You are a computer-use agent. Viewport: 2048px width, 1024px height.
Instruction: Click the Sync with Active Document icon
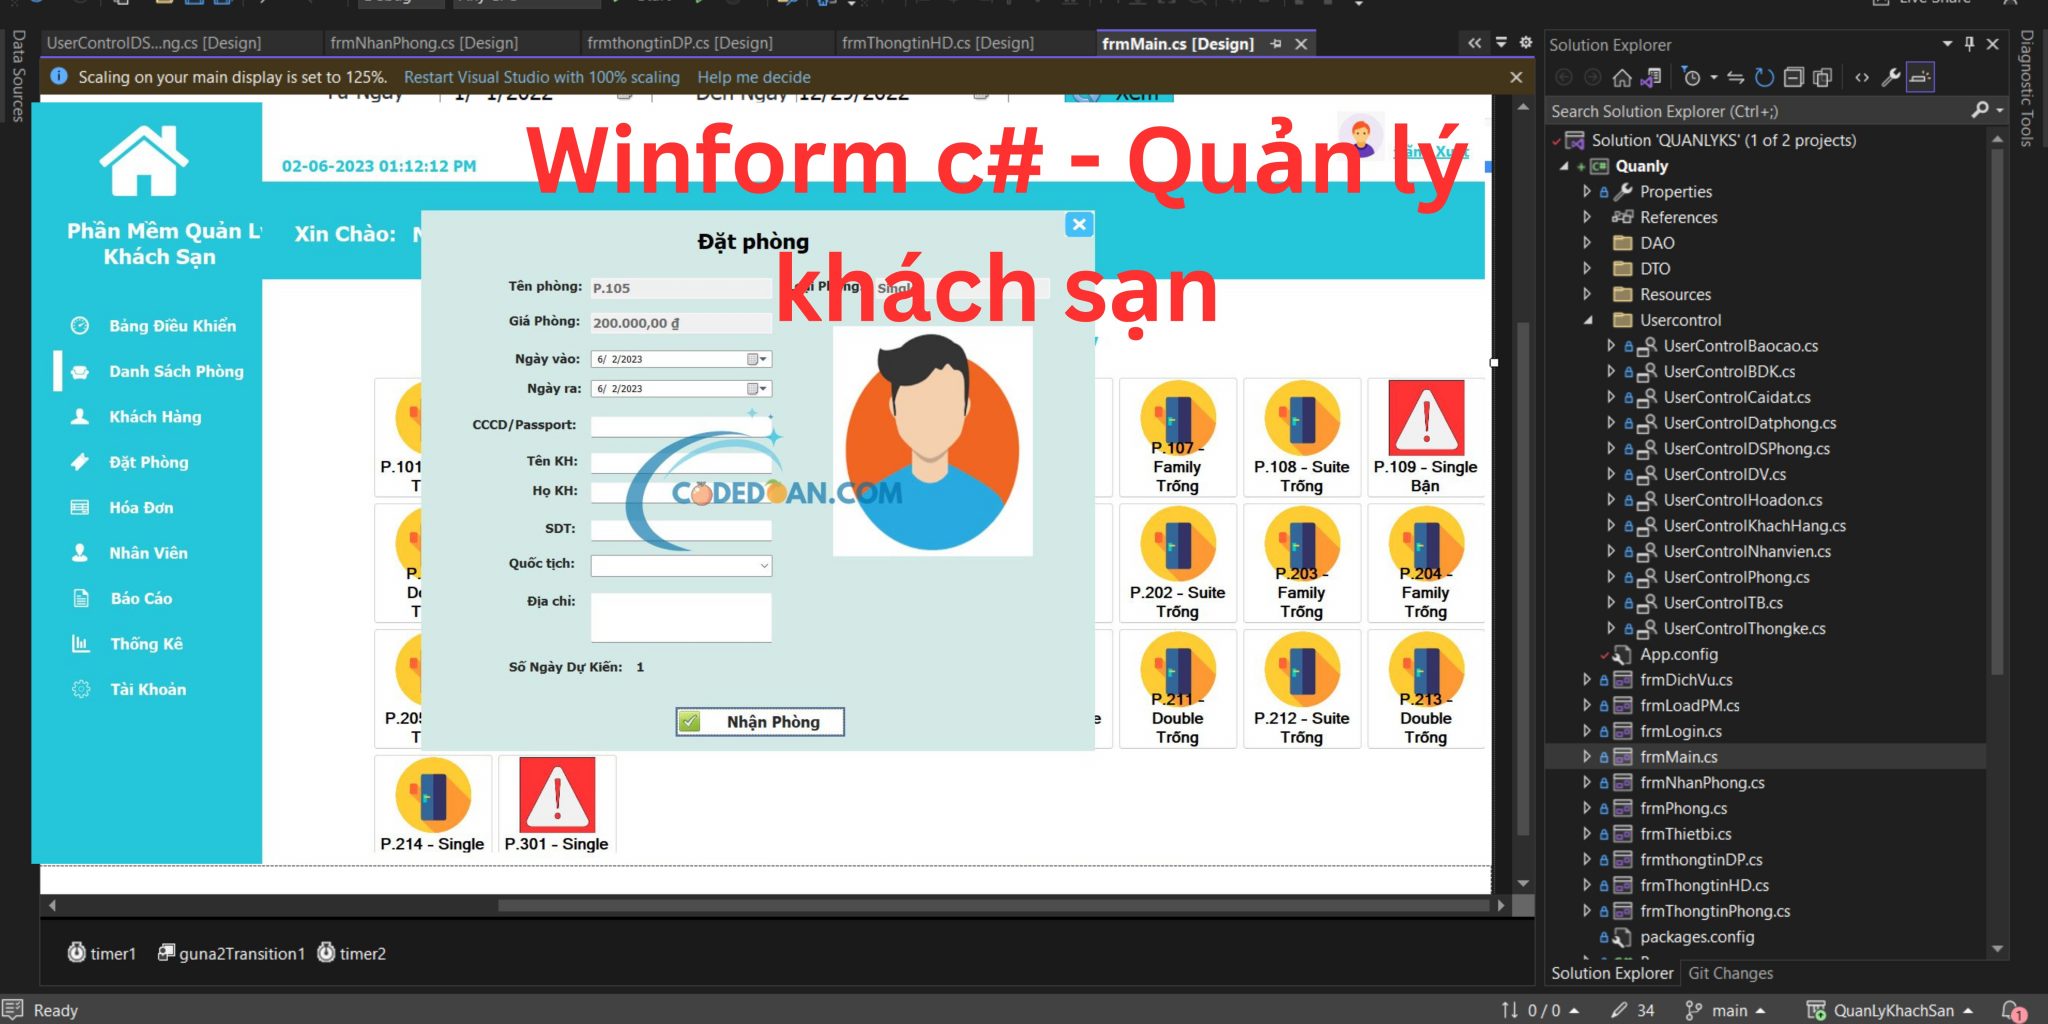click(1735, 77)
